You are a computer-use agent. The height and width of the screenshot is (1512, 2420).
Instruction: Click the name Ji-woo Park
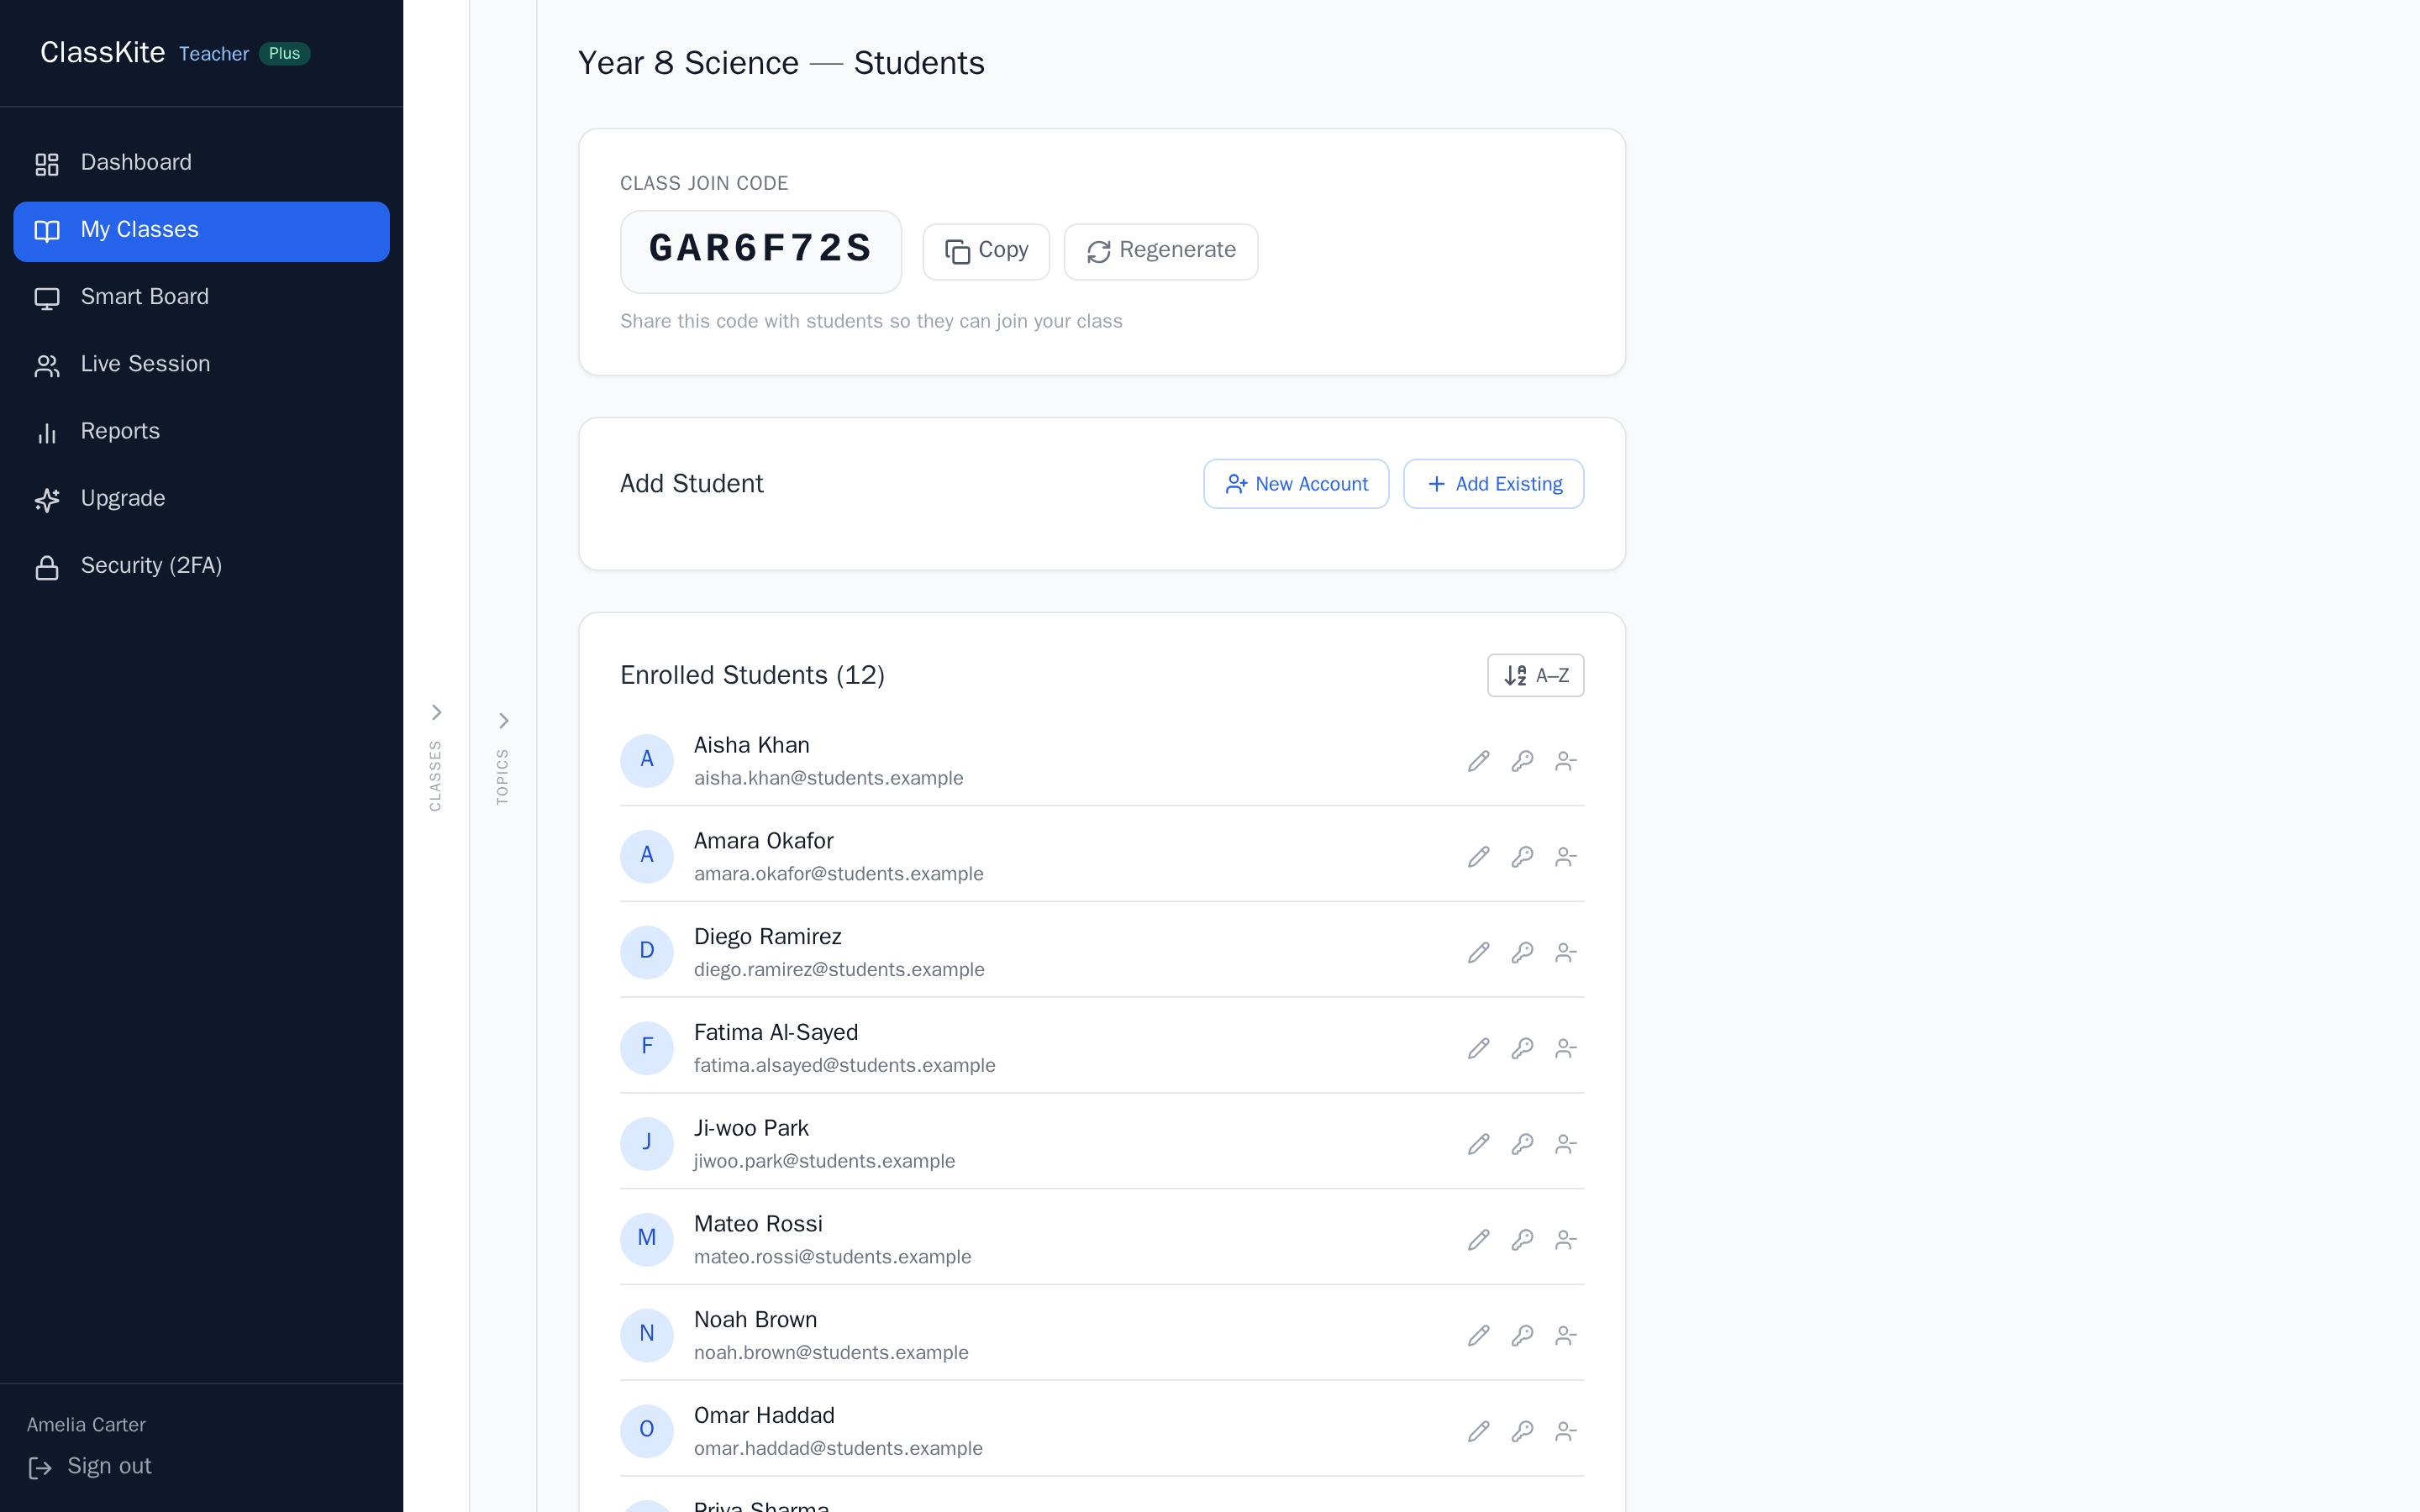pyautogui.click(x=751, y=1128)
